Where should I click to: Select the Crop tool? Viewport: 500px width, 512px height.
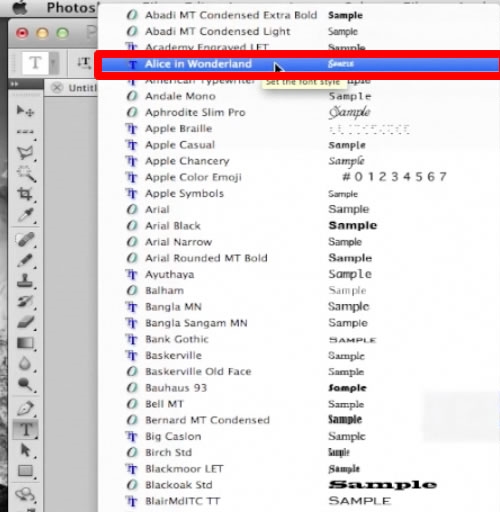point(26,194)
